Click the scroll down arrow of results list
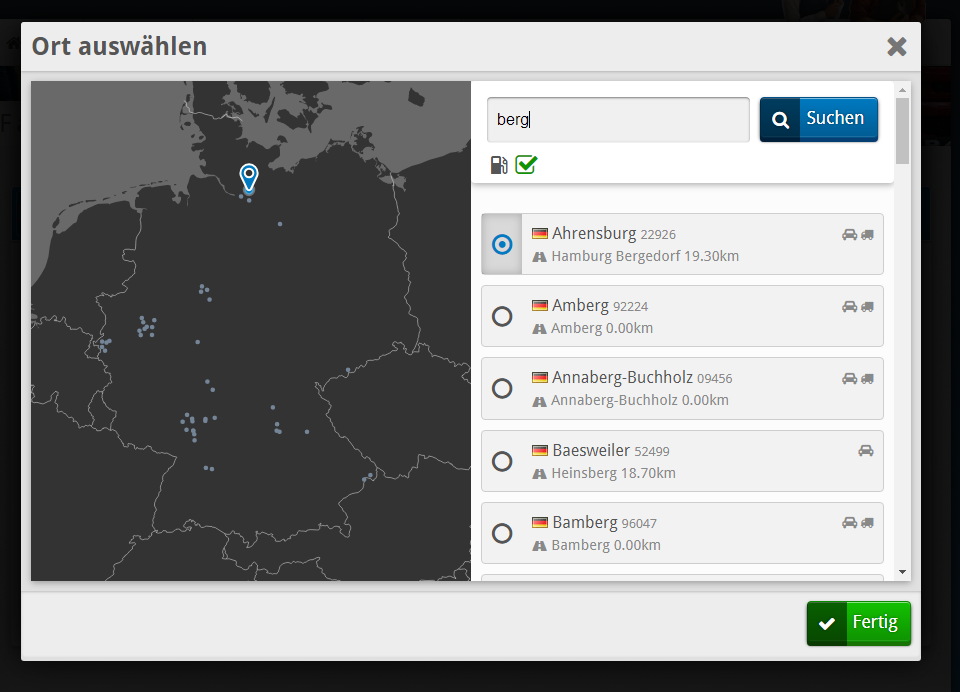 pyautogui.click(x=902, y=571)
